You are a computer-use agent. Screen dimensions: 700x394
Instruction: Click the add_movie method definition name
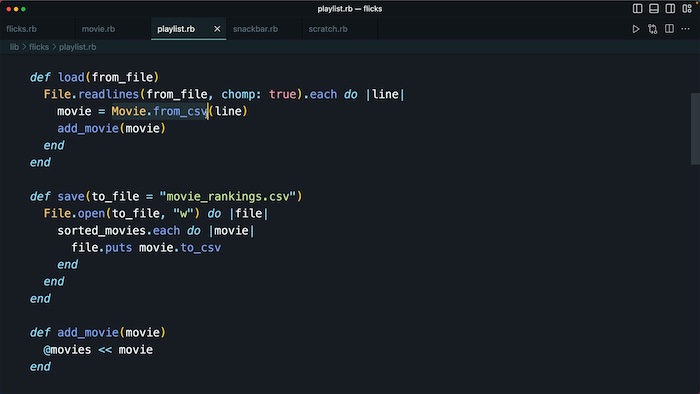point(88,332)
